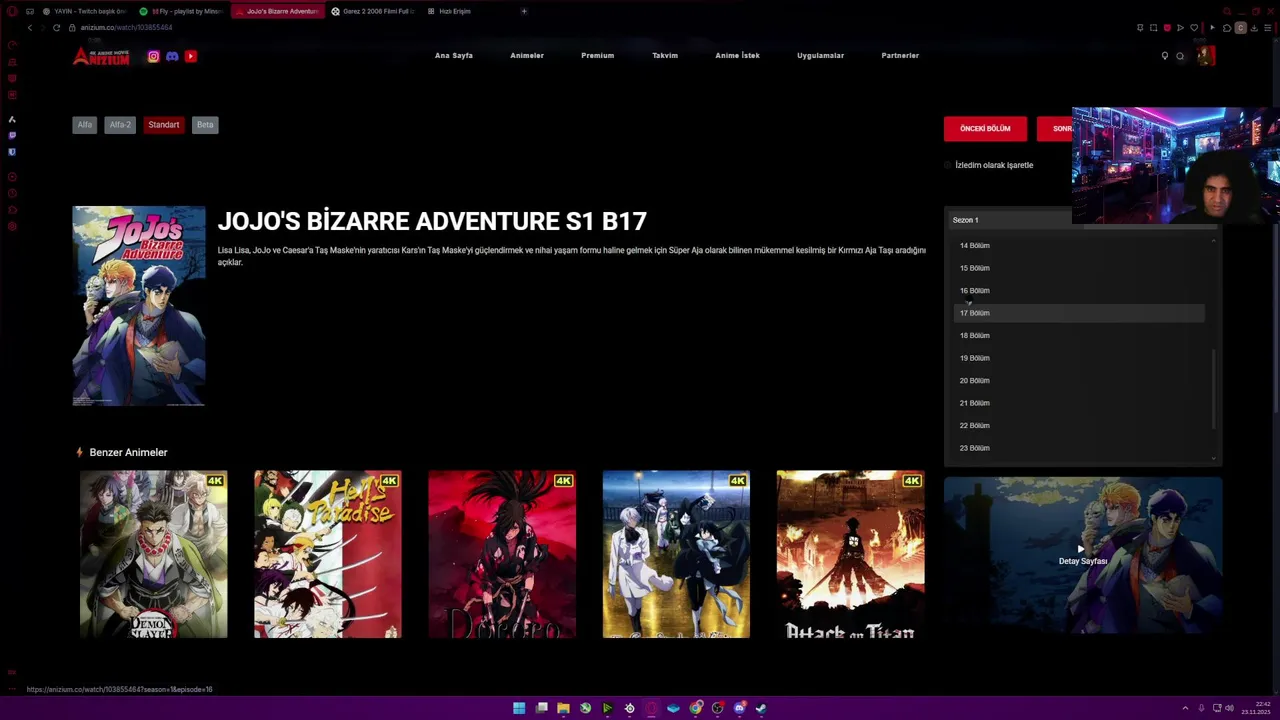The width and height of the screenshot is (1280, 720).
Task: Click episode list scroll-down arrow
Action: pos(1214,459)
